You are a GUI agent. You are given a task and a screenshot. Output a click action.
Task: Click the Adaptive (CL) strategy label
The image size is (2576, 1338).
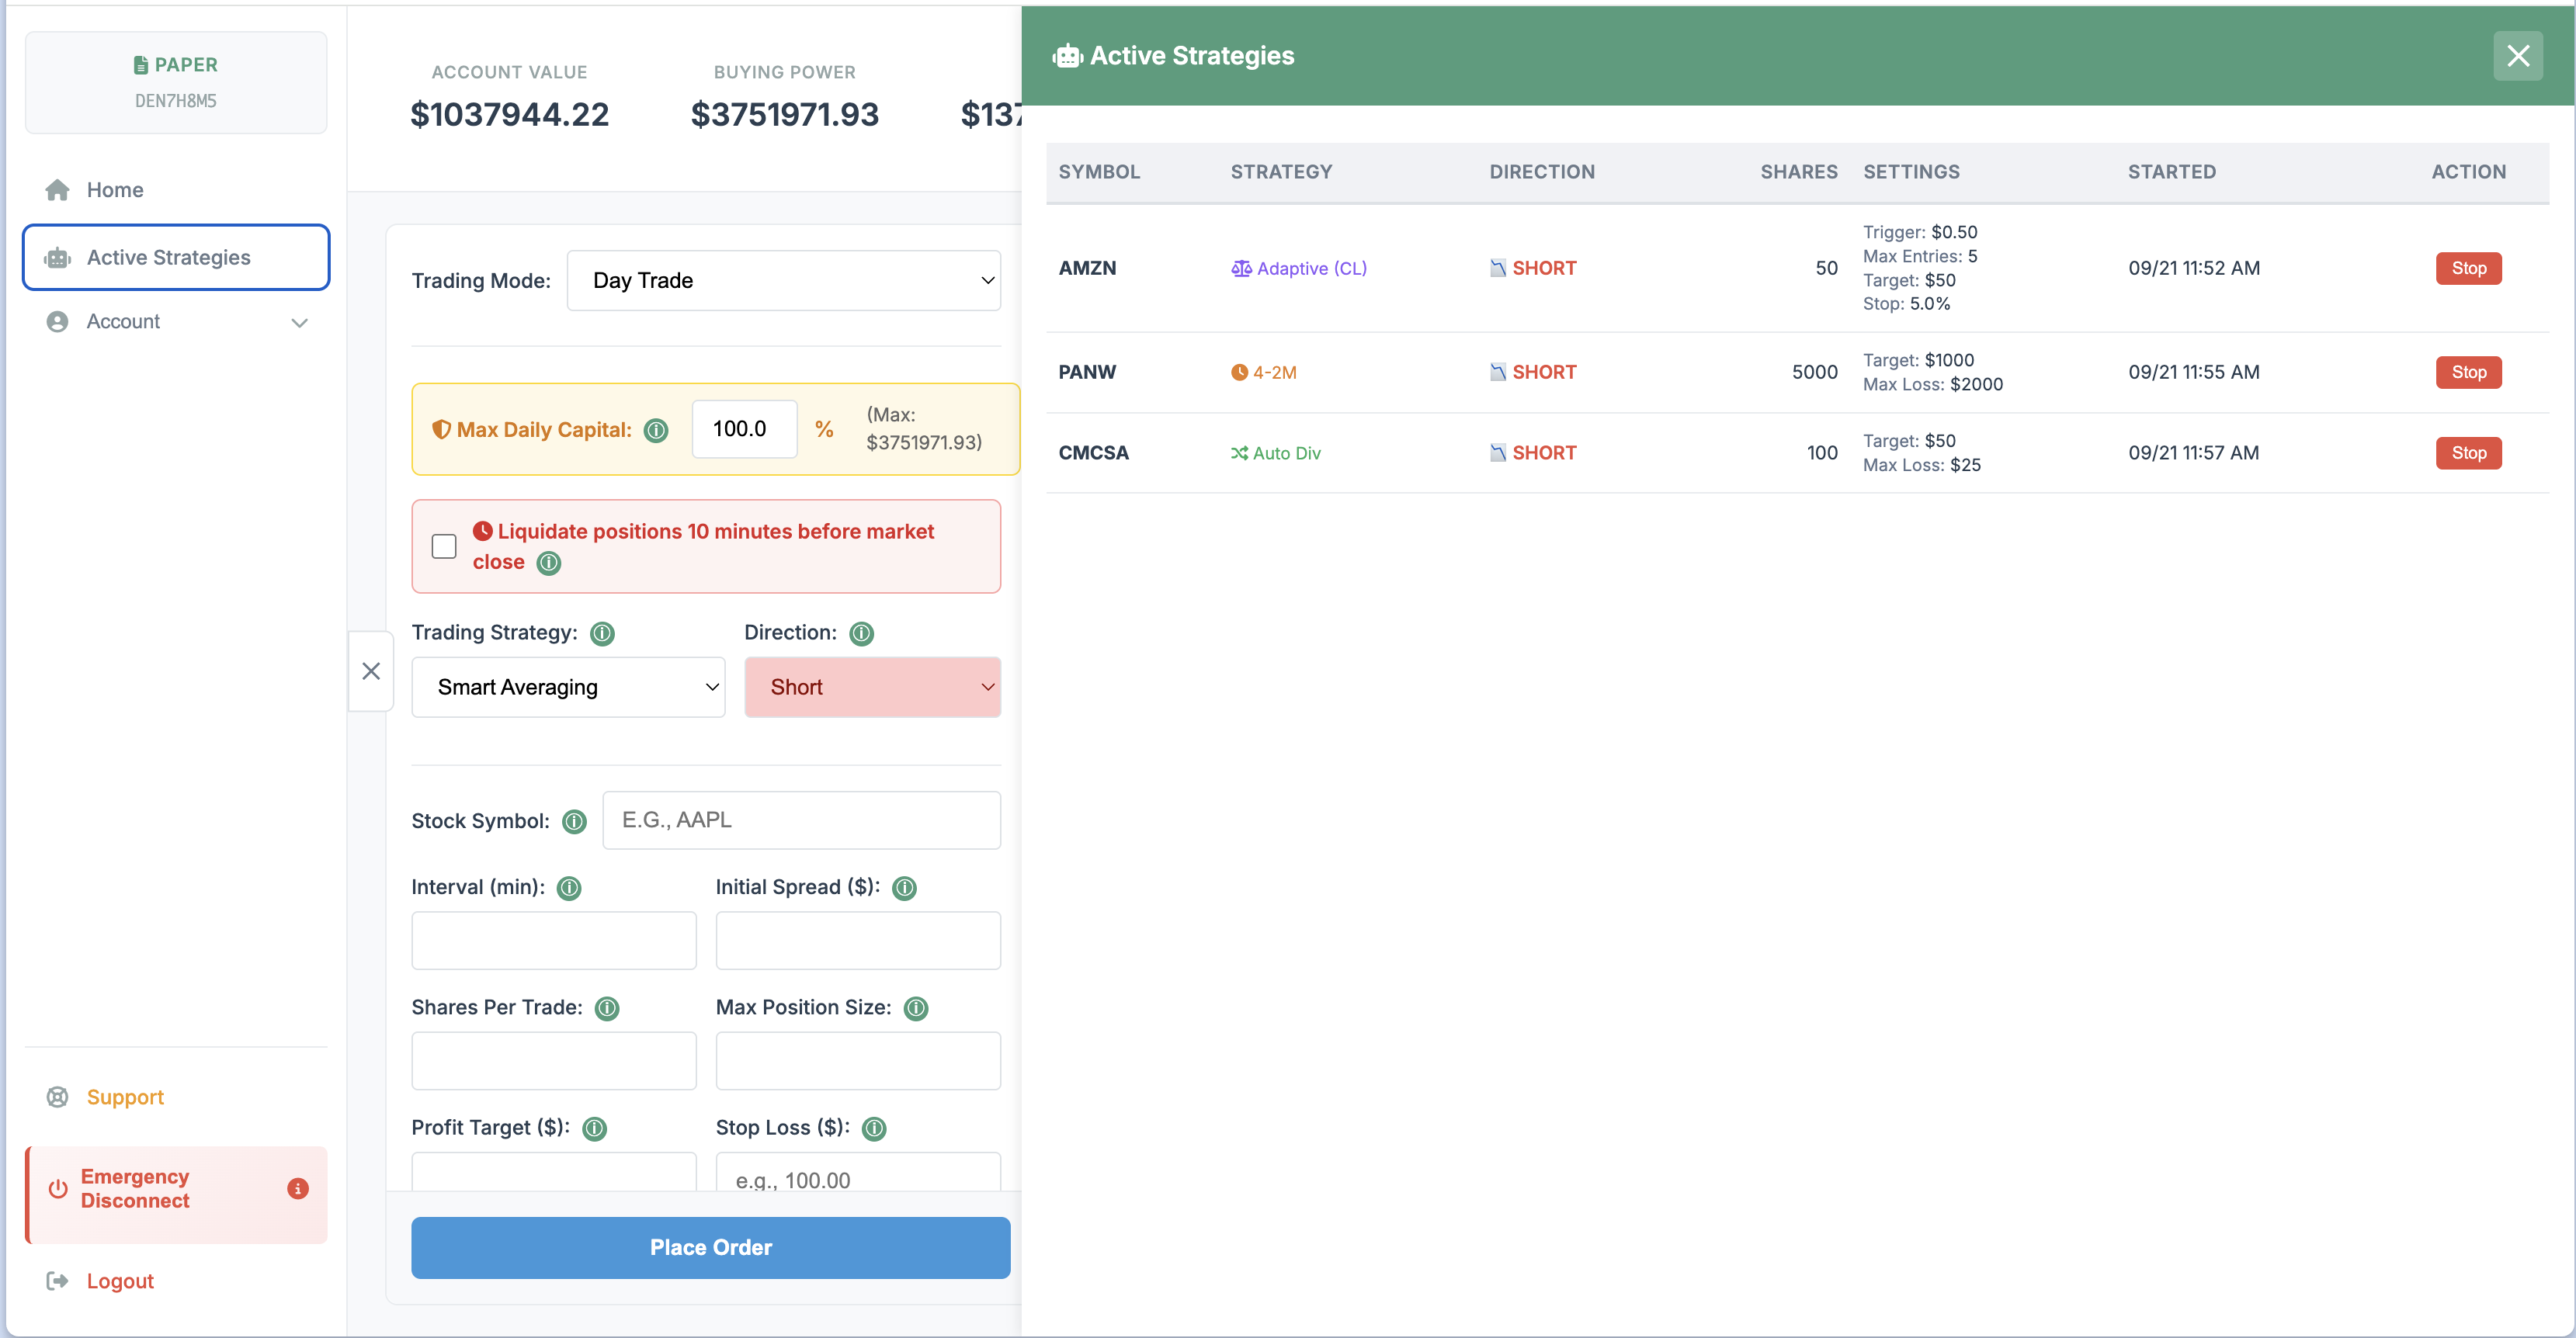coord(1299,268)
